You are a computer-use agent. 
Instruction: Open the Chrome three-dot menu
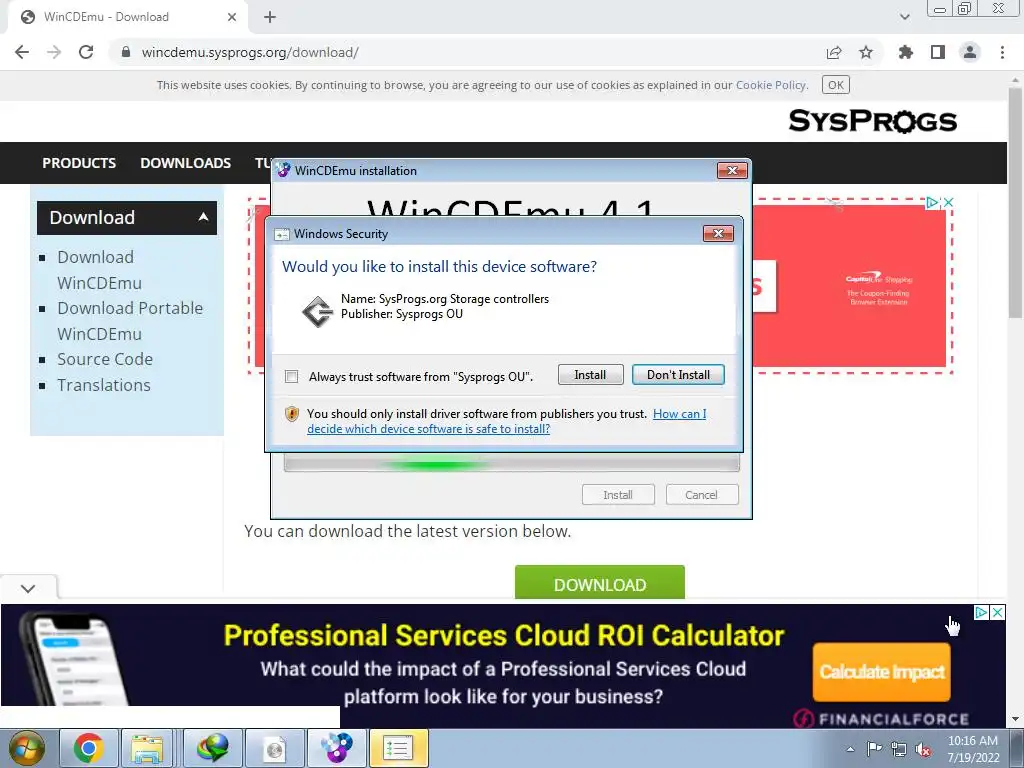coord(1002,52)
